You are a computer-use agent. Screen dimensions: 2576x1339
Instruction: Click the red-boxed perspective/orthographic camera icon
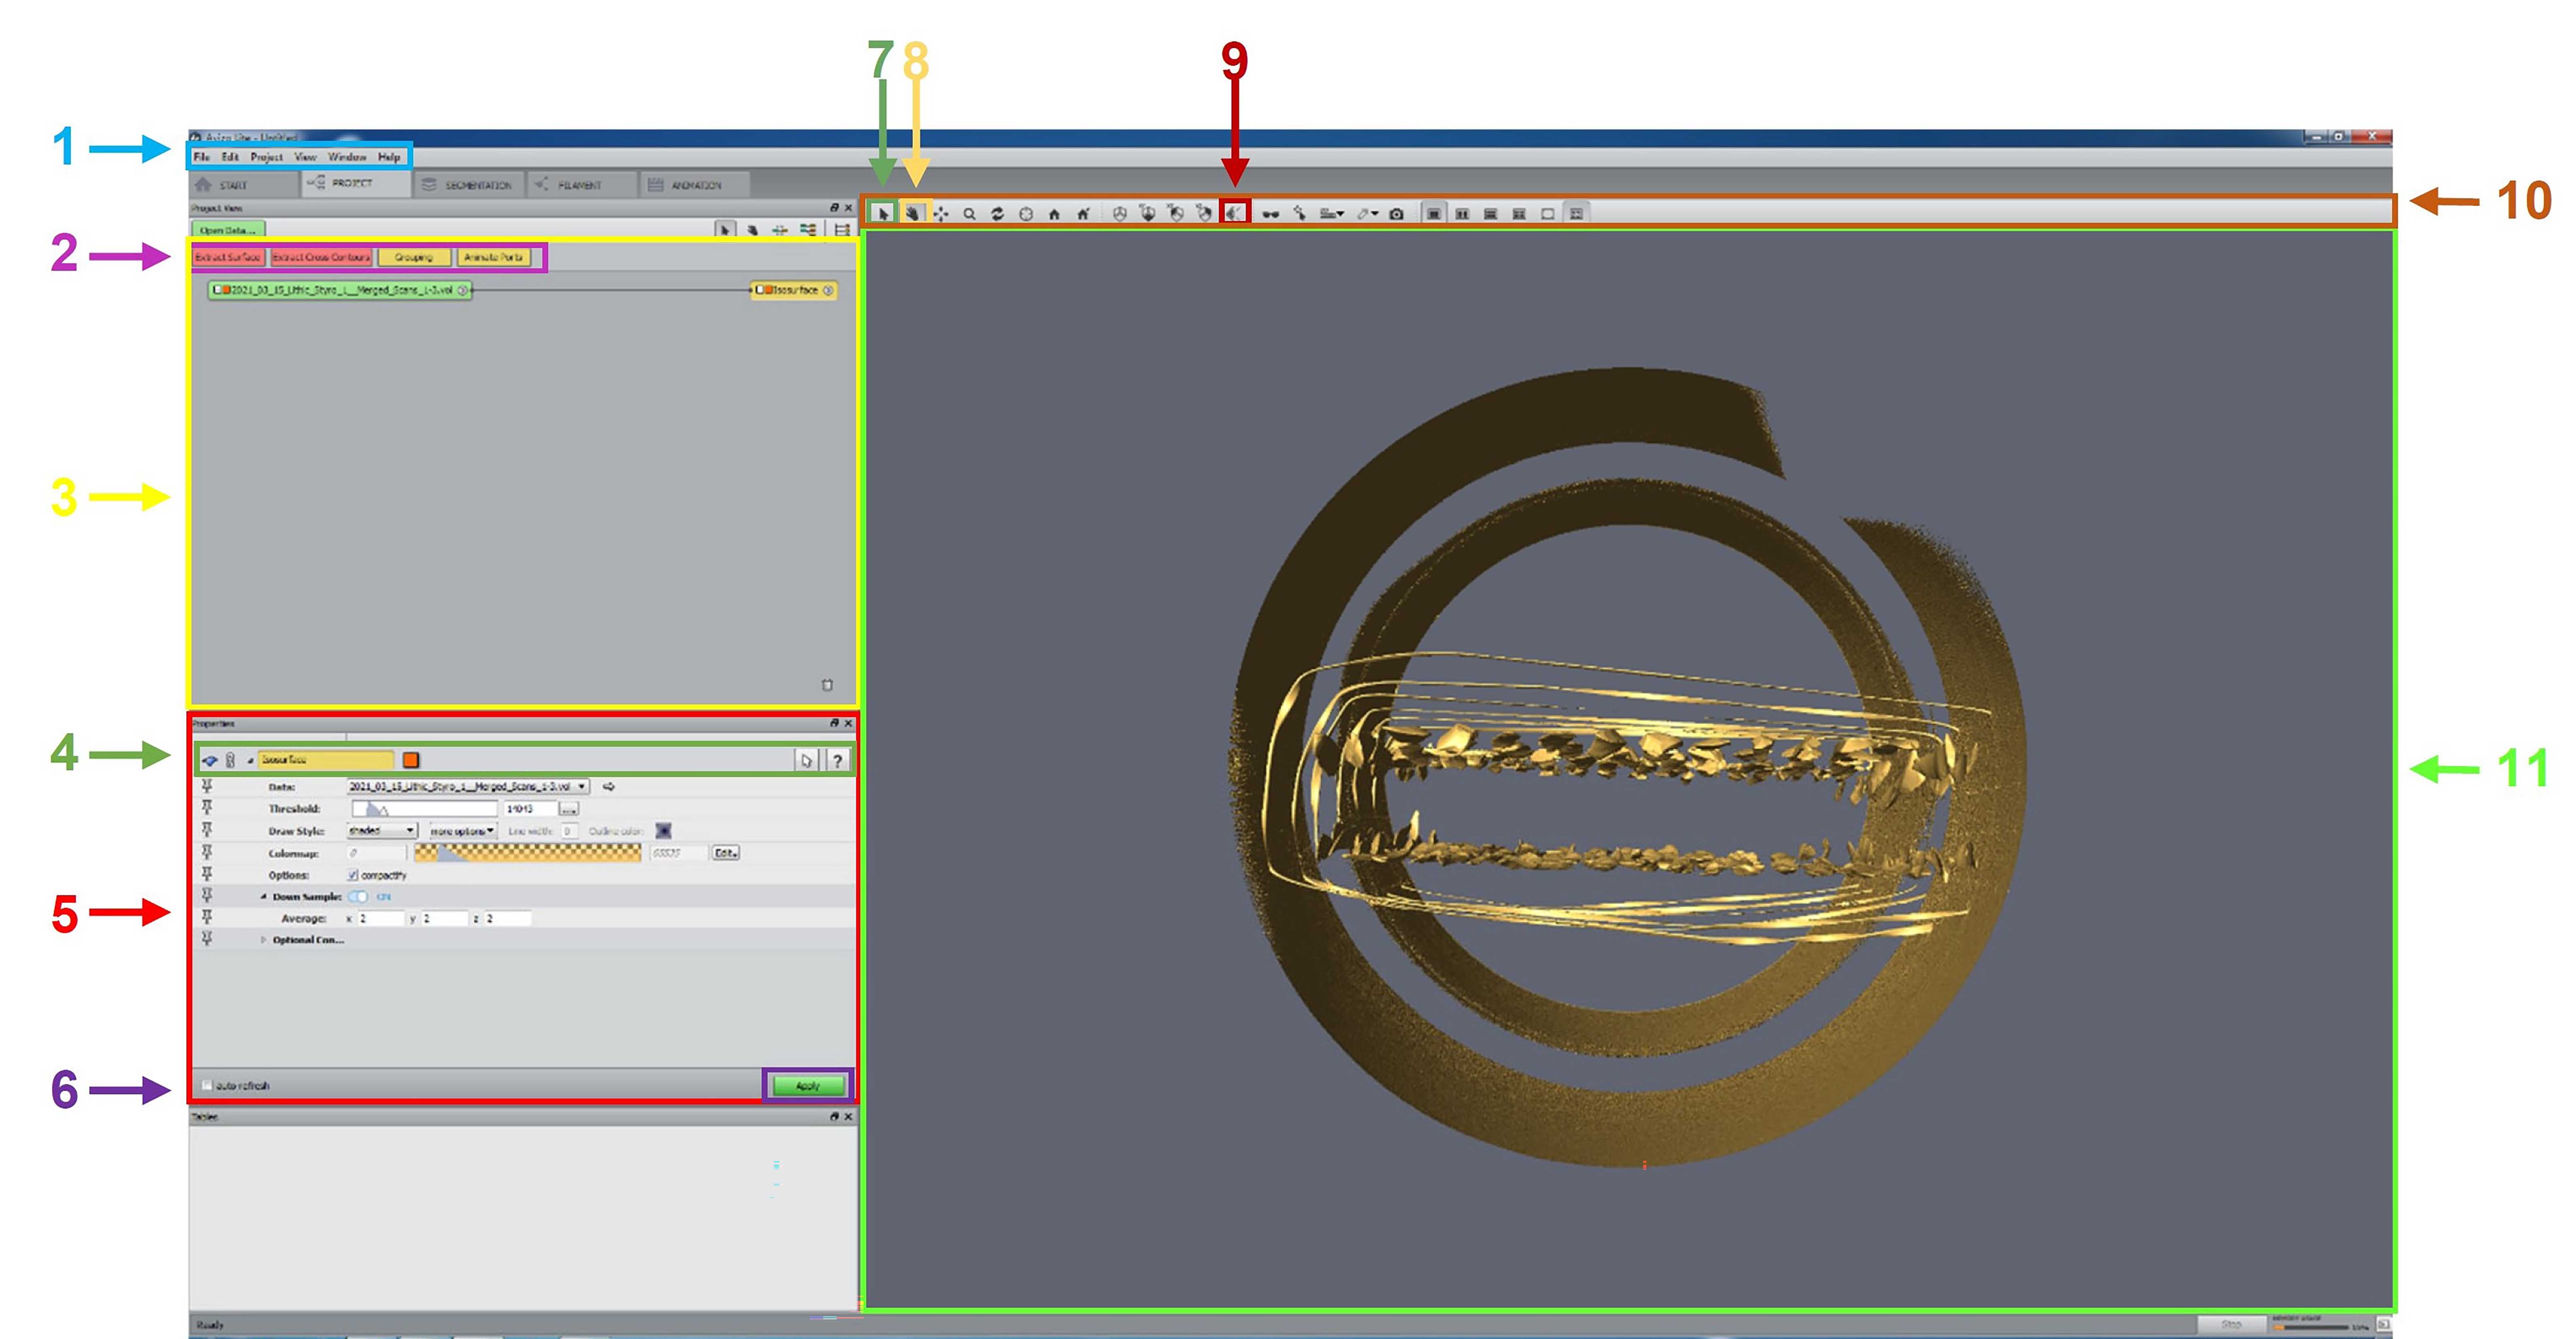click(1235, 213)
